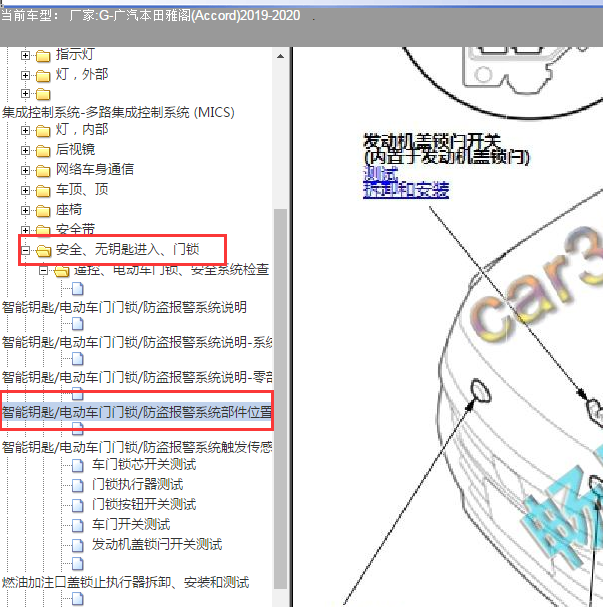Click the 灯，外部 folder icon
The height and width of the screenshot is (607, 603).
coord(43,76)
